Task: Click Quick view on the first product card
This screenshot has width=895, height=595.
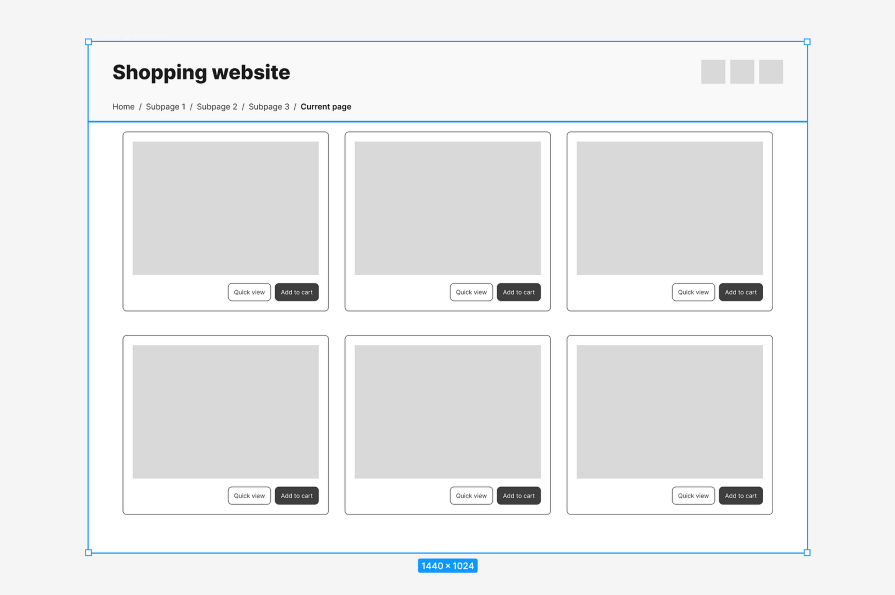Action: [x=248, y=292]
